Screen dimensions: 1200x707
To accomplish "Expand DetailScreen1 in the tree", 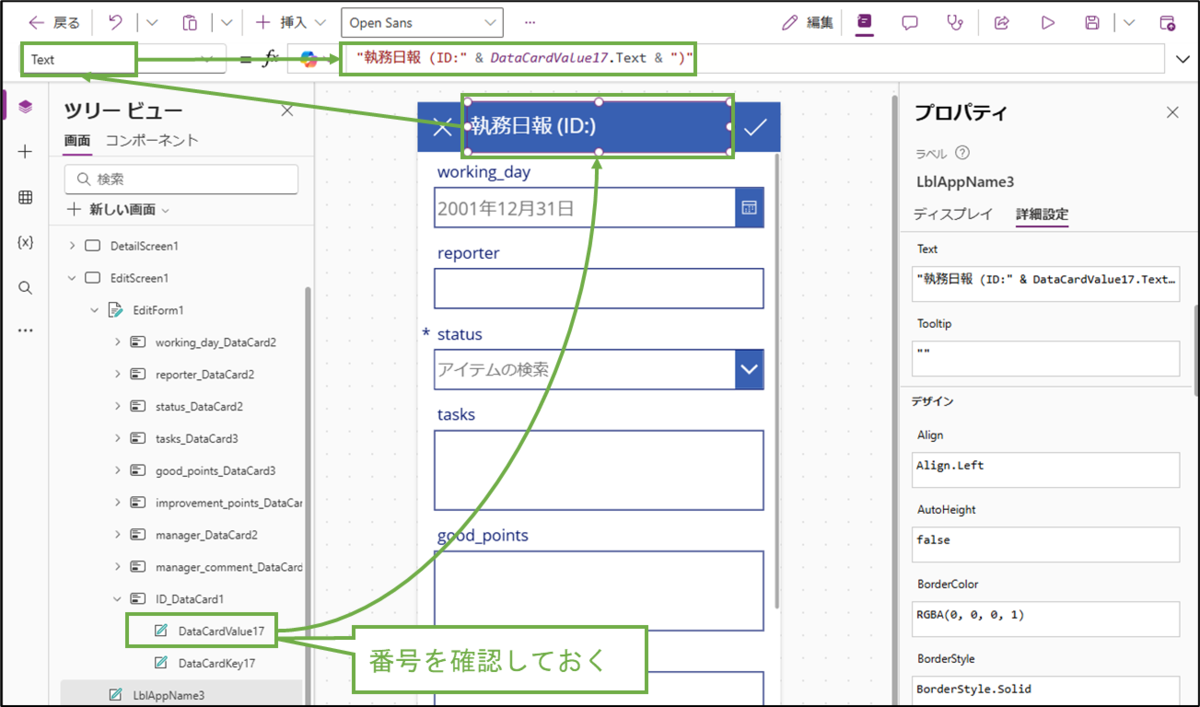I will coord(72,245).
